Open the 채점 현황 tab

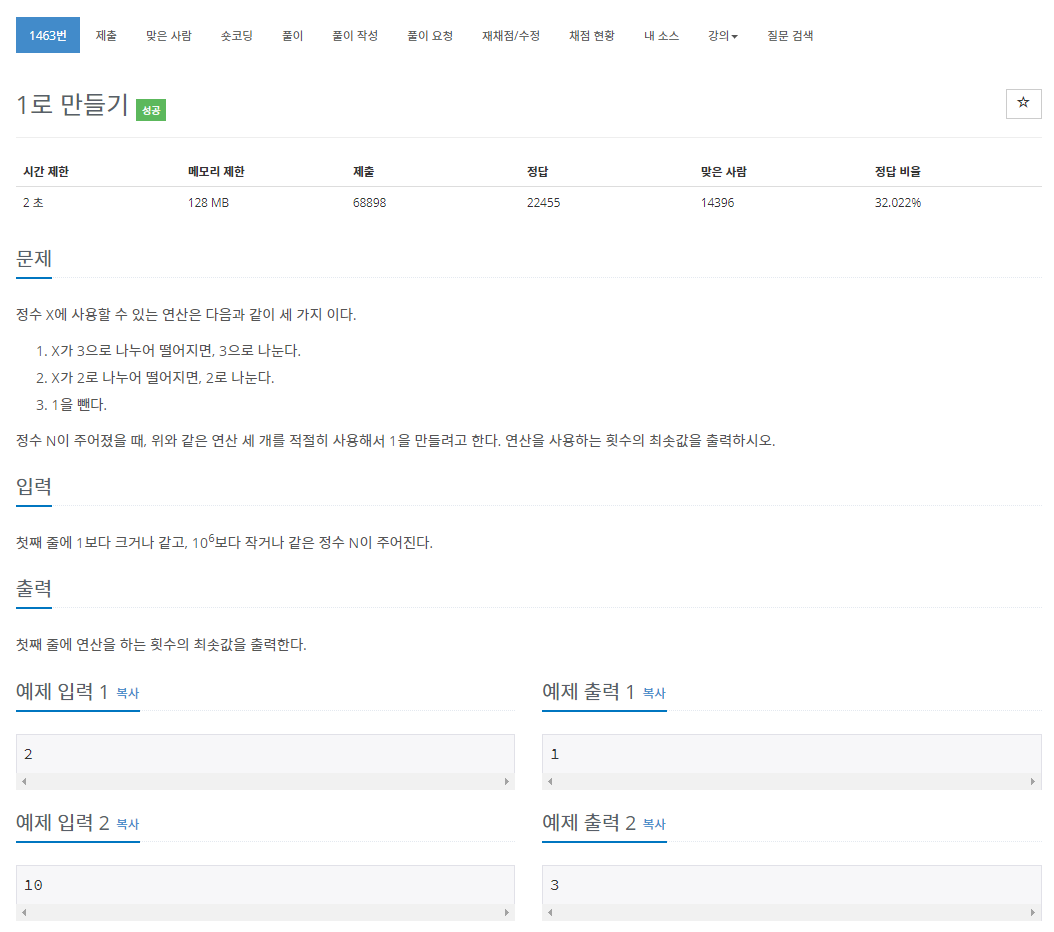tap(592, 36)
